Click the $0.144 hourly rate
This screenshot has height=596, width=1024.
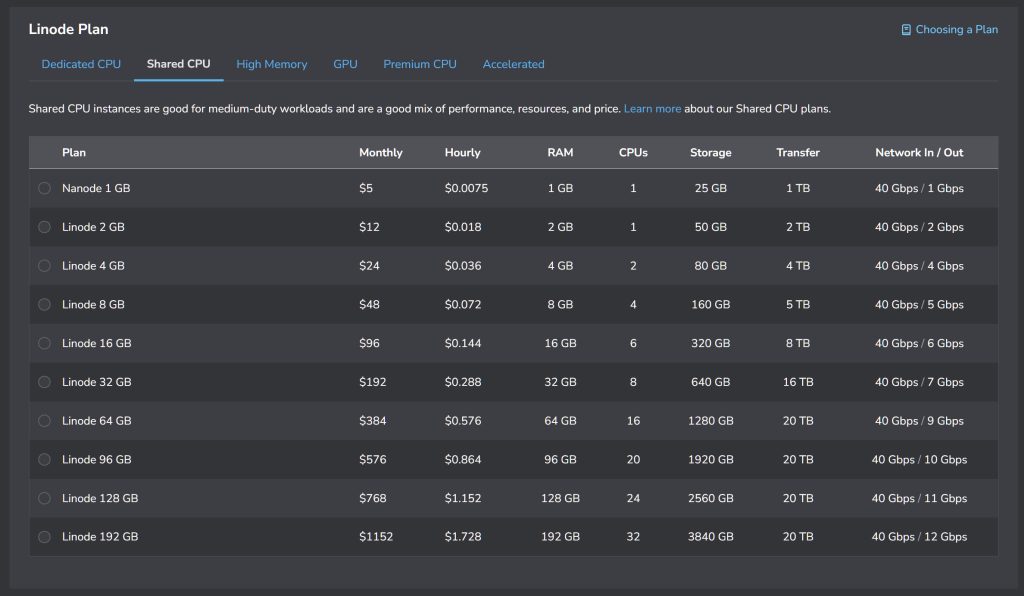pos(463,343)
